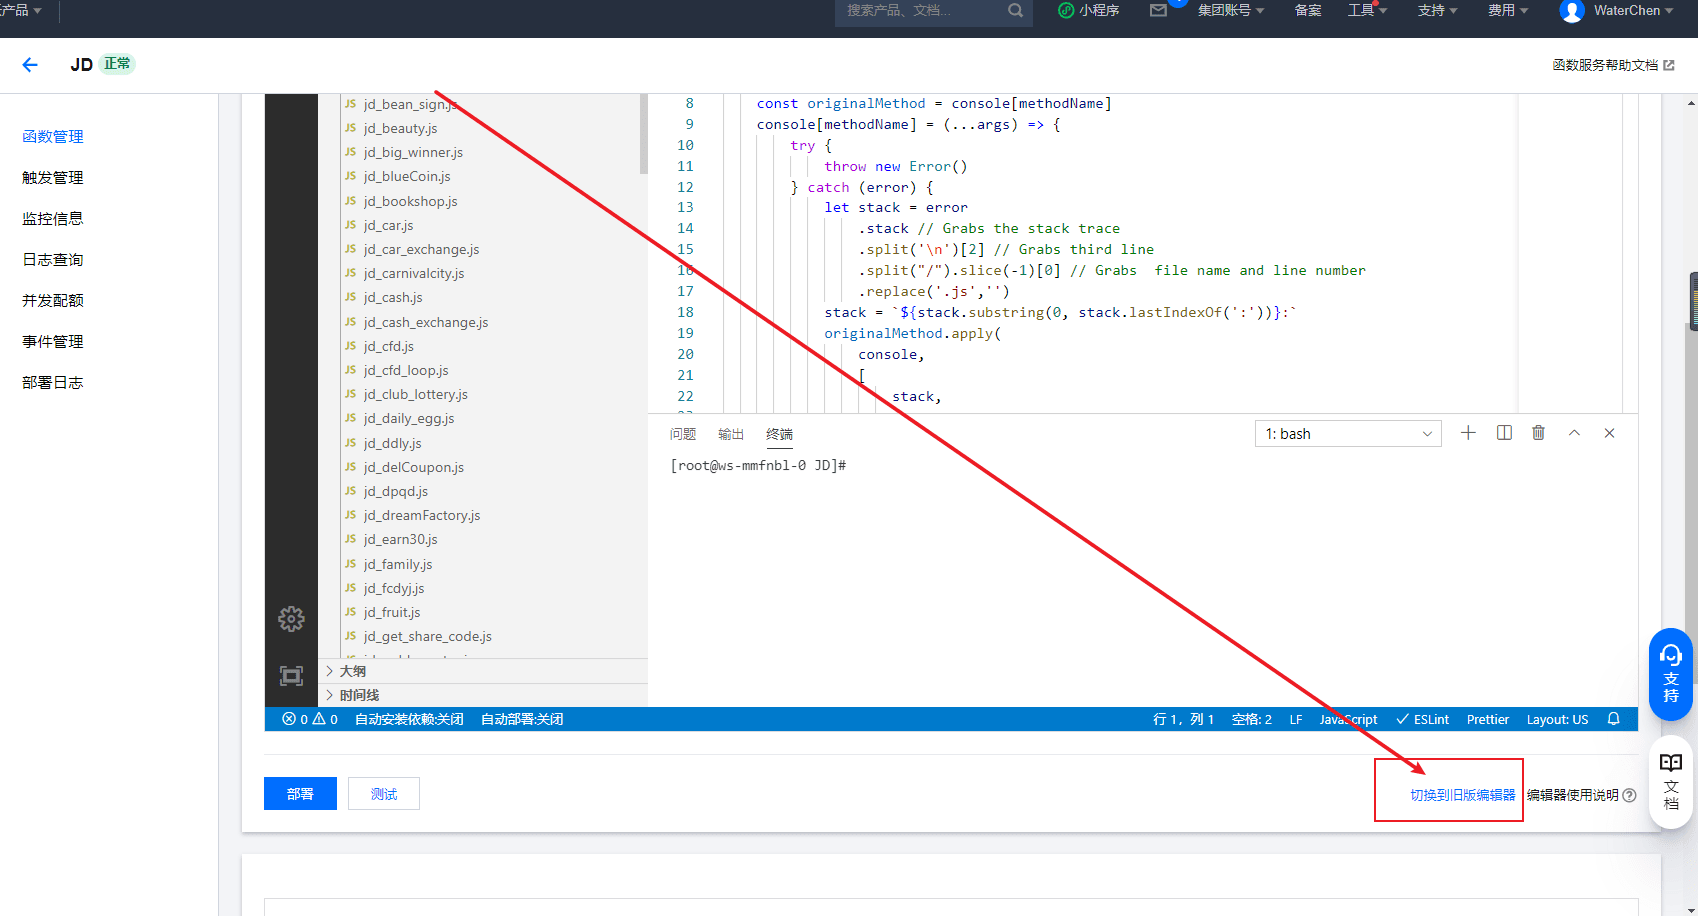Click the 切换到旧版编辑器 link
Image resolution: width=1698 pixels, height=916 pixels.
click(1462, 795)
